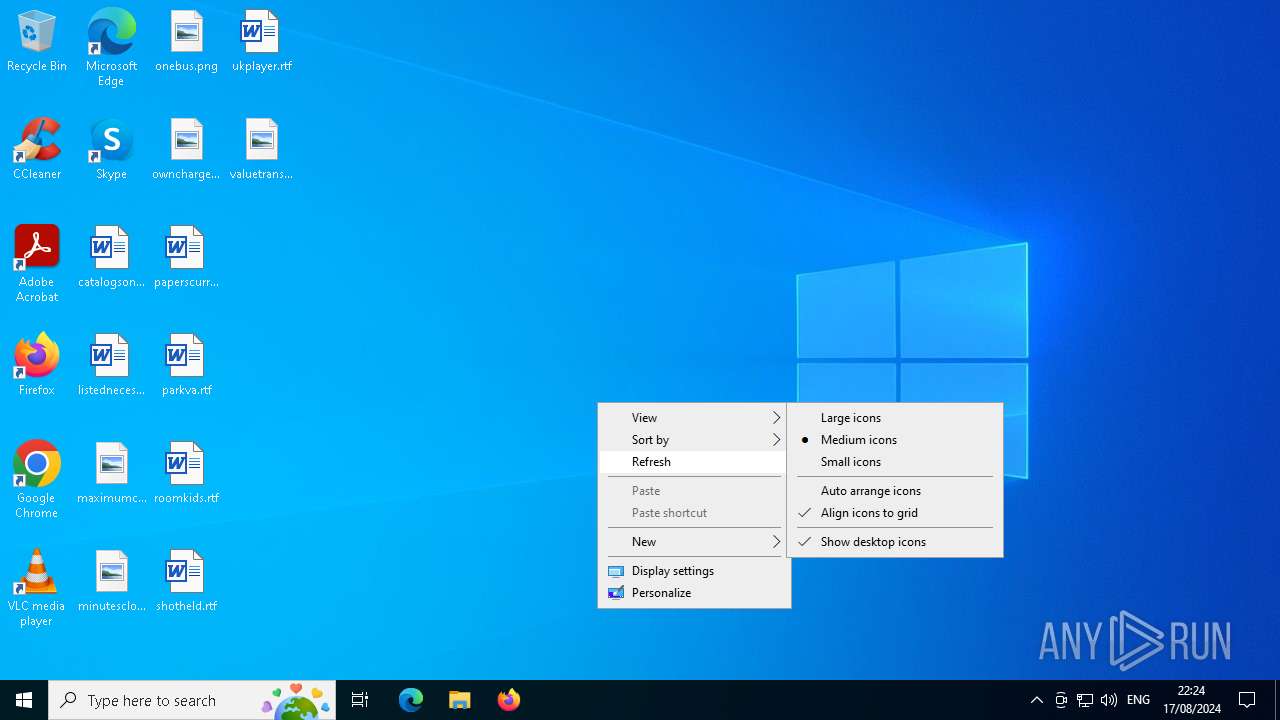The image size is (1280, 720).
Task: Select the VLC media player shortcut
Action: pyautogui.click(x=37, y=588)
